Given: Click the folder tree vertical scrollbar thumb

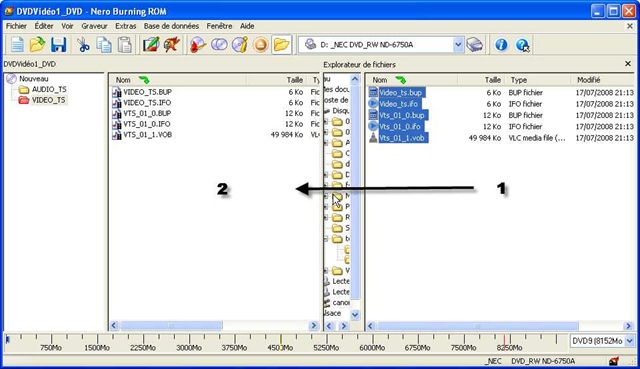Looking at the screenshot, I should [355, 192].
